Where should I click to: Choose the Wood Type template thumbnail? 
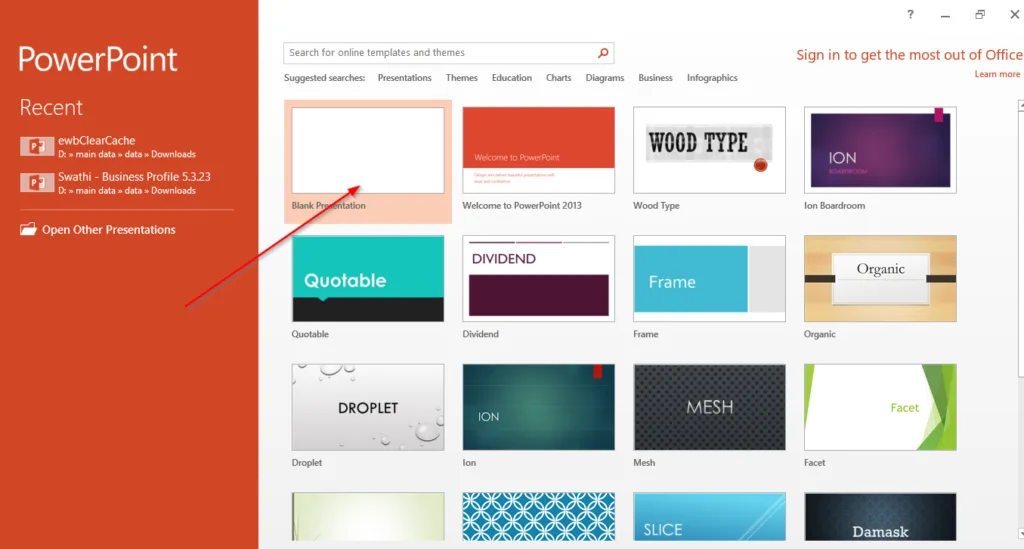tap(709, 150)
